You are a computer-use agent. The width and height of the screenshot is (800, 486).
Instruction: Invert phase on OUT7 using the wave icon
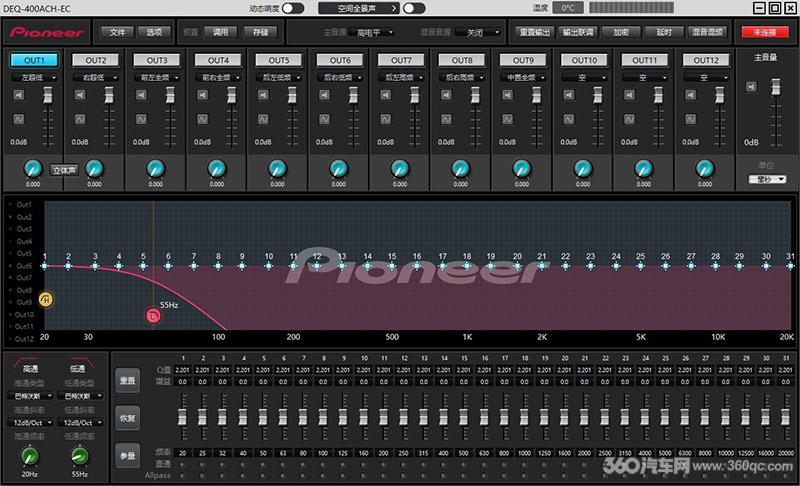[386, 119]
